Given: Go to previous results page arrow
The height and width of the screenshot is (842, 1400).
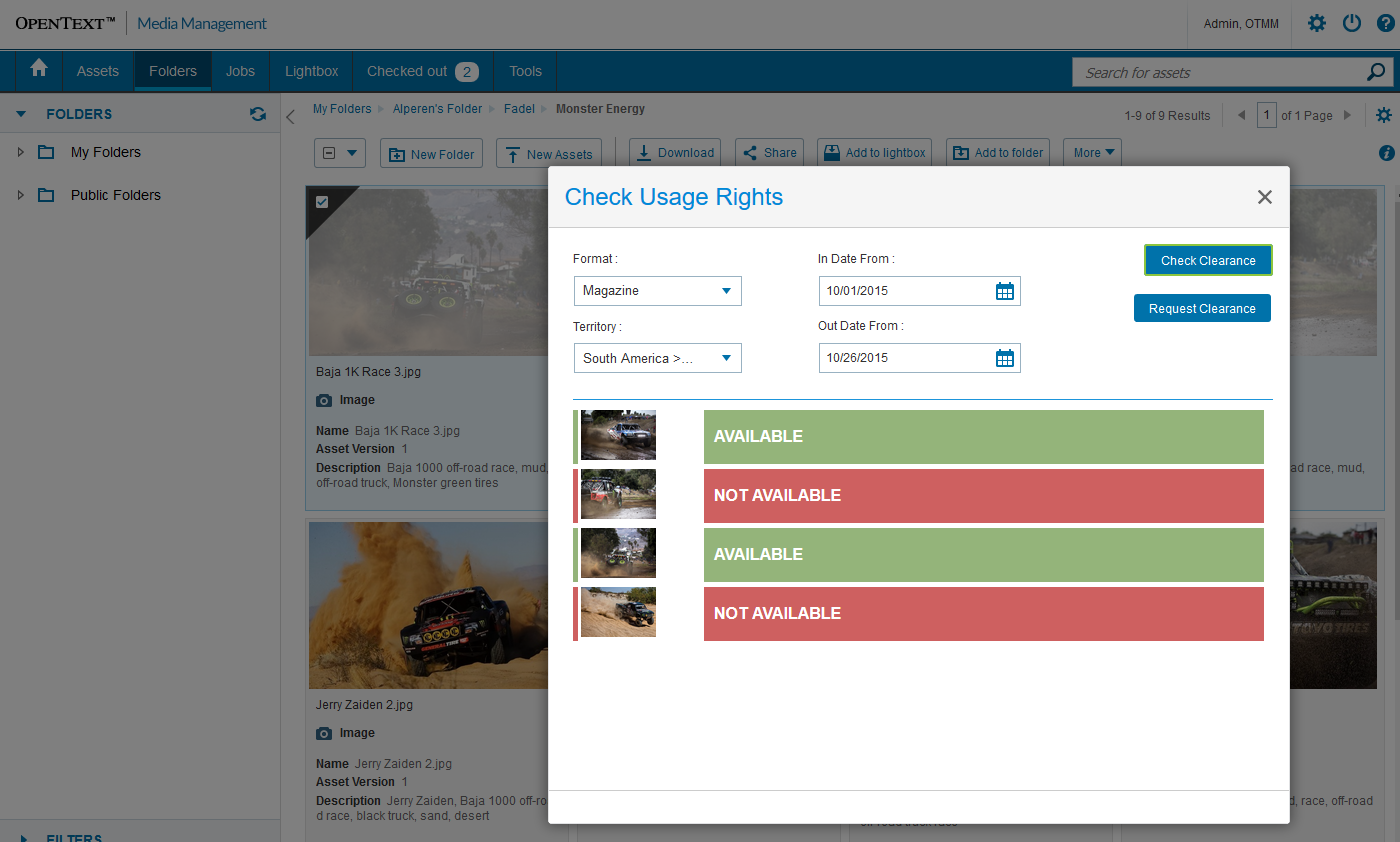Looking at the screenshot, I should tap(1242, 115).
